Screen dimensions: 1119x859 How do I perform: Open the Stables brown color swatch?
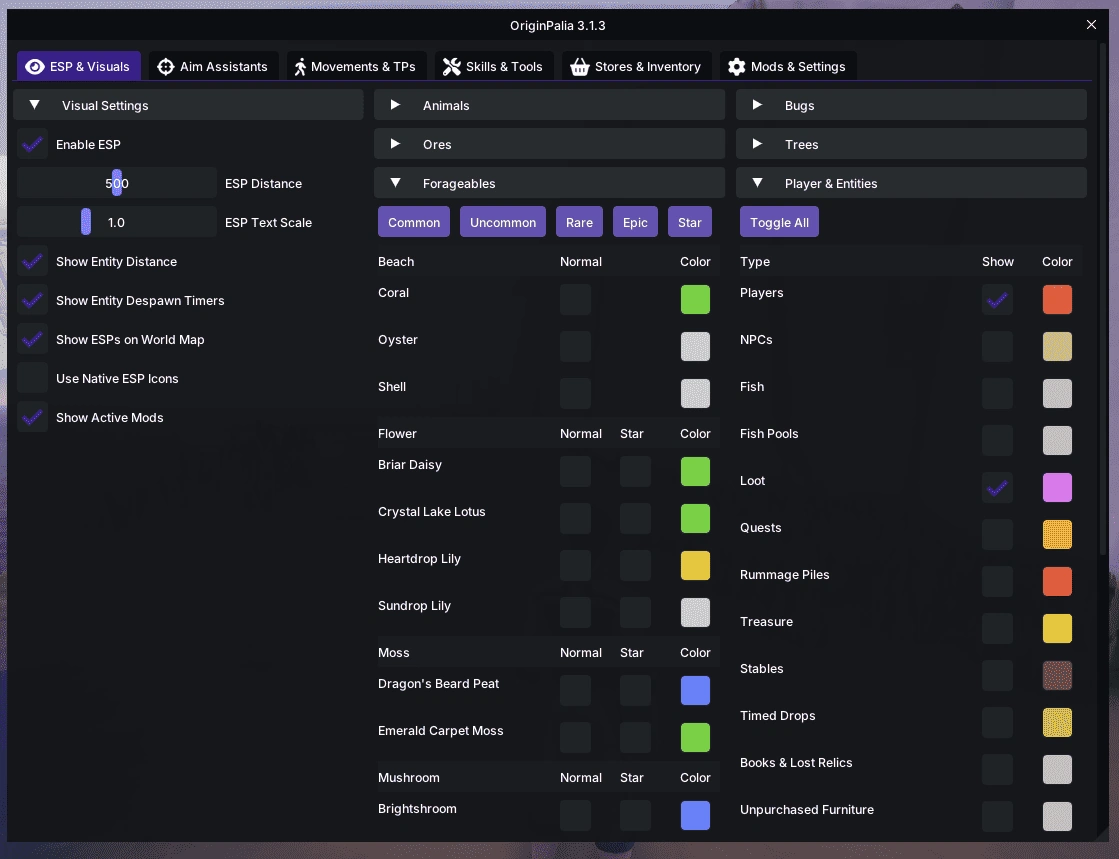[x=1057, y=676]
